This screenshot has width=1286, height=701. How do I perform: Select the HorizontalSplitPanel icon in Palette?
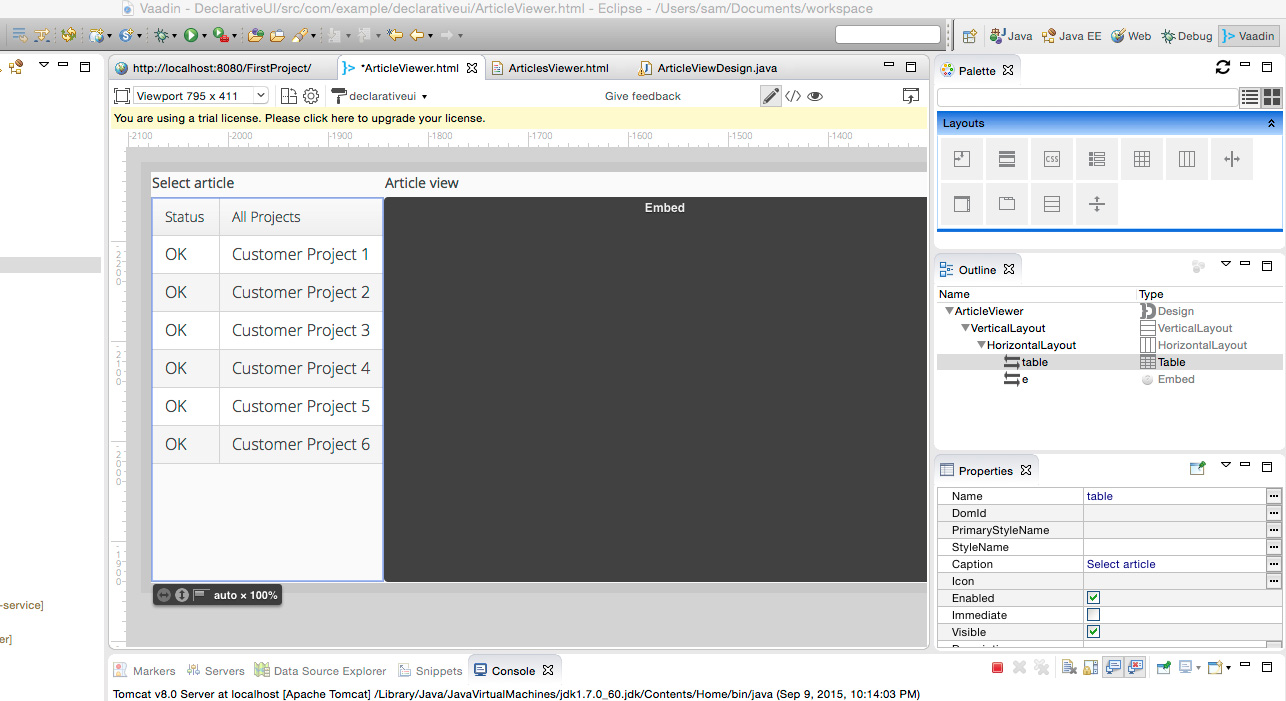pos(1232,159)
